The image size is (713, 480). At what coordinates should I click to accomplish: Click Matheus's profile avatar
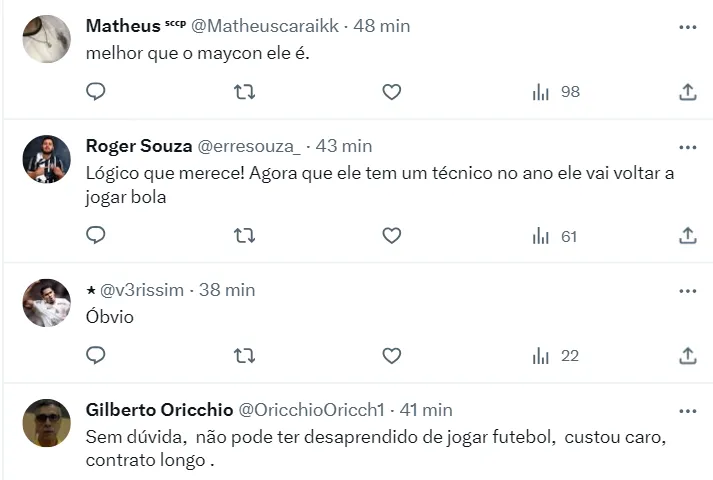[x=47, y=39]
